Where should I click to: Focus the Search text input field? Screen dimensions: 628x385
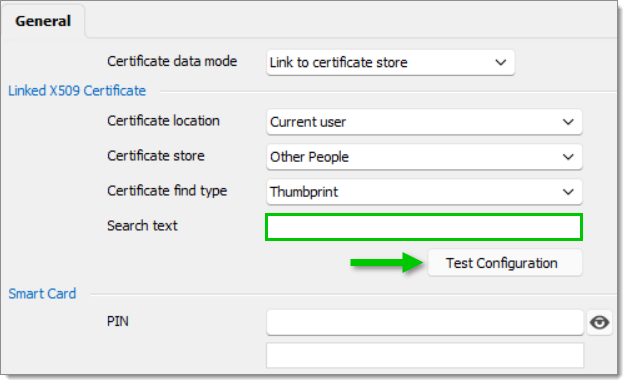tap(424, 227)
